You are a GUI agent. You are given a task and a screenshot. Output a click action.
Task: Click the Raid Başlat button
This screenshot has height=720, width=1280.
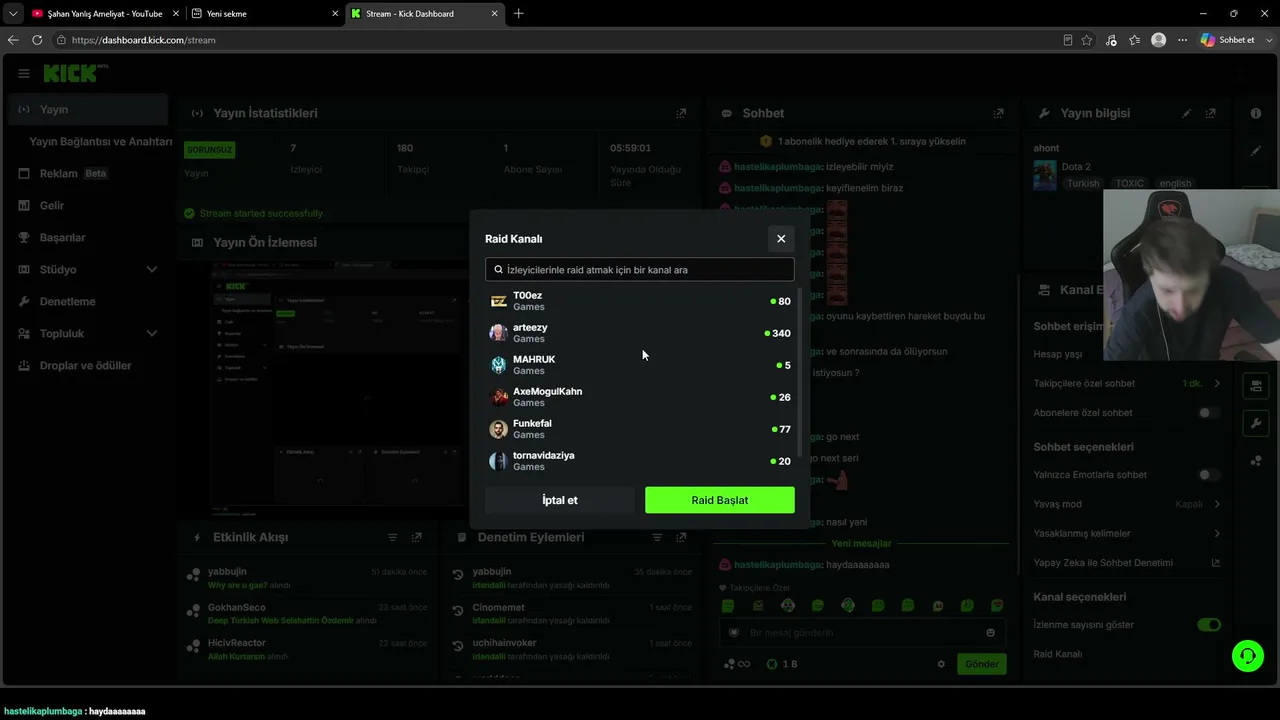(720, 500)
